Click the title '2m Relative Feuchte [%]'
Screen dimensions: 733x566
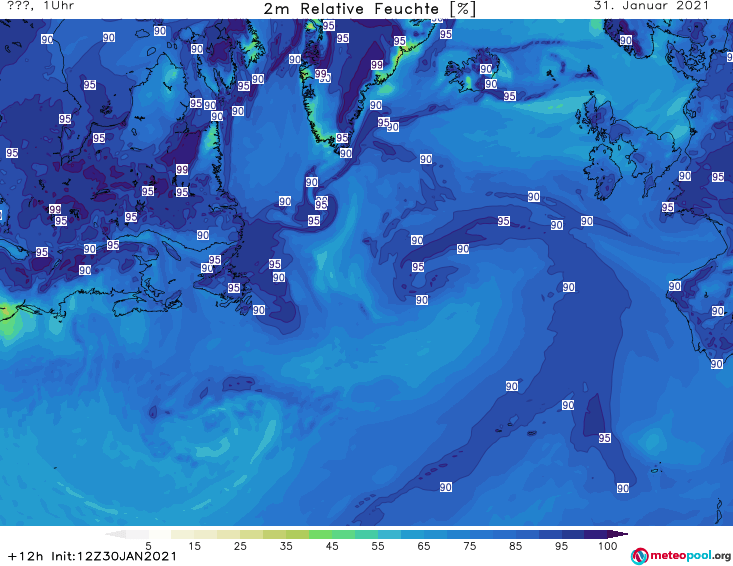pos(370,8)
